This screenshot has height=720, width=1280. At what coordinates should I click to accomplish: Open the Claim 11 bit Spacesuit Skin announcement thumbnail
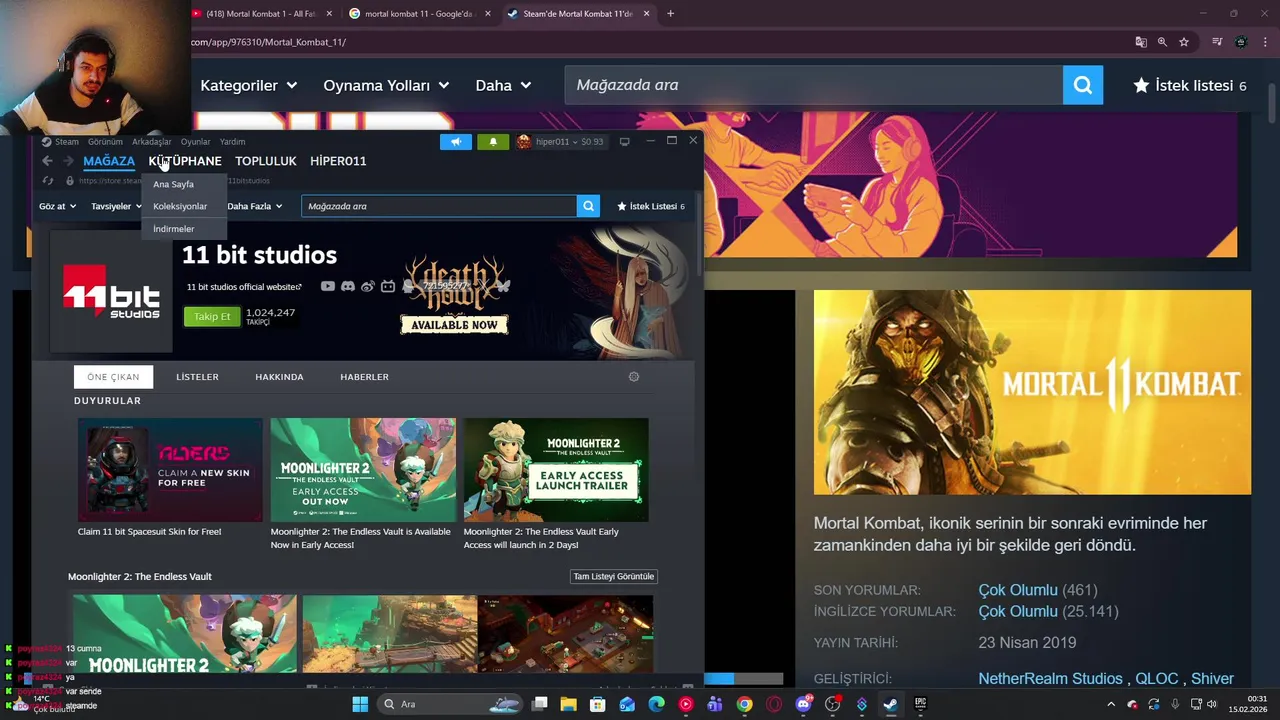171,470
